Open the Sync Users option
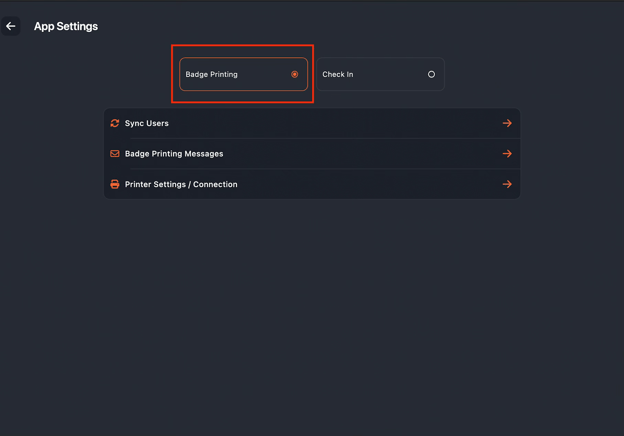Viewport: 624px width, 436px height. click(311, 124)
